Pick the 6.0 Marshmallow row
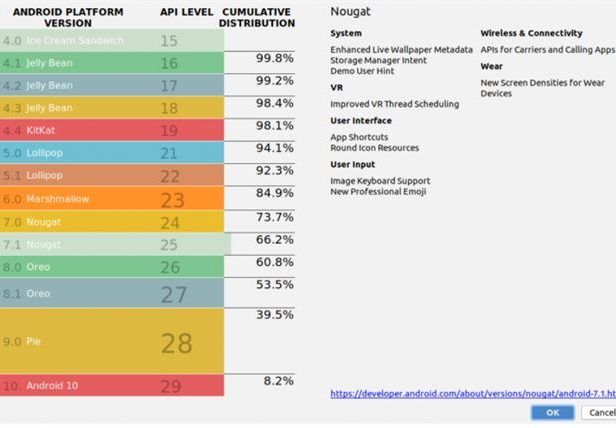Screen dimensions: 616x428 pos(112,198)
